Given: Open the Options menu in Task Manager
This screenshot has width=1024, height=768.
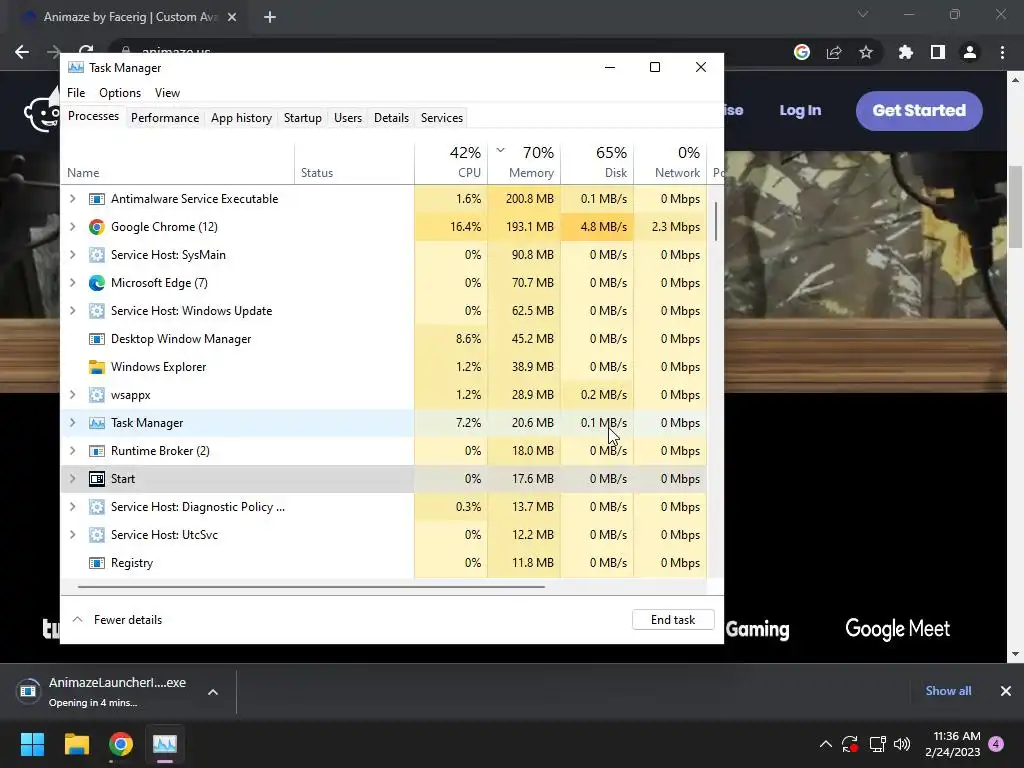Looking at the screenshot, I should (120, 93).
